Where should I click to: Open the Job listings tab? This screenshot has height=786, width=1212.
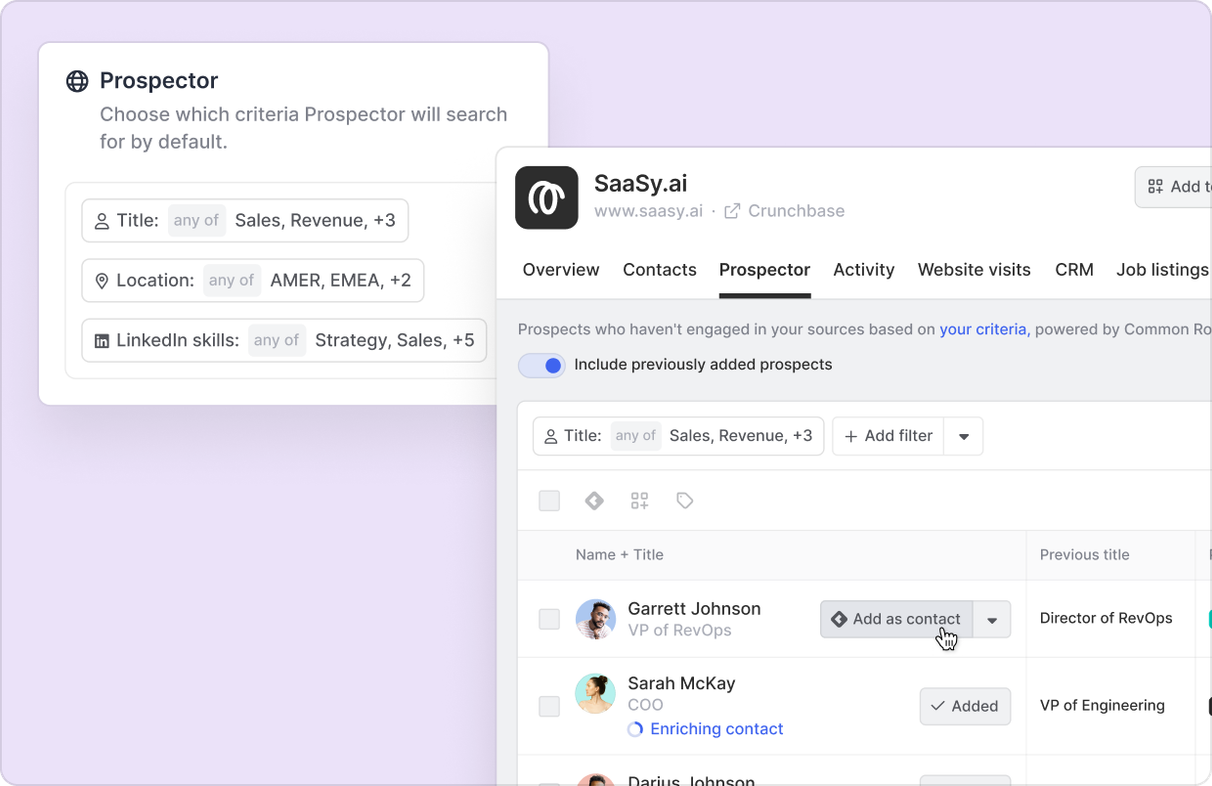1163,270
